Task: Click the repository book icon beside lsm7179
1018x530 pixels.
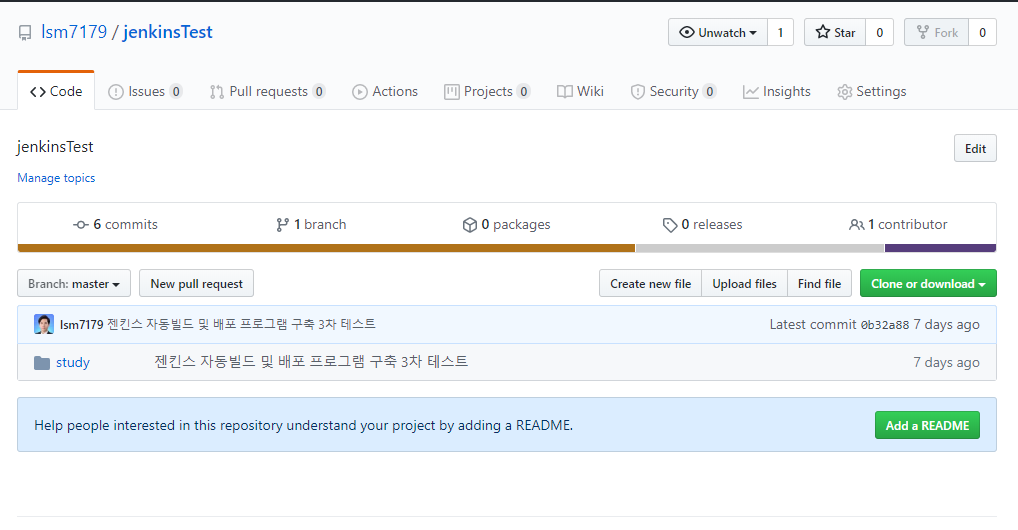Action: (25, 33)
